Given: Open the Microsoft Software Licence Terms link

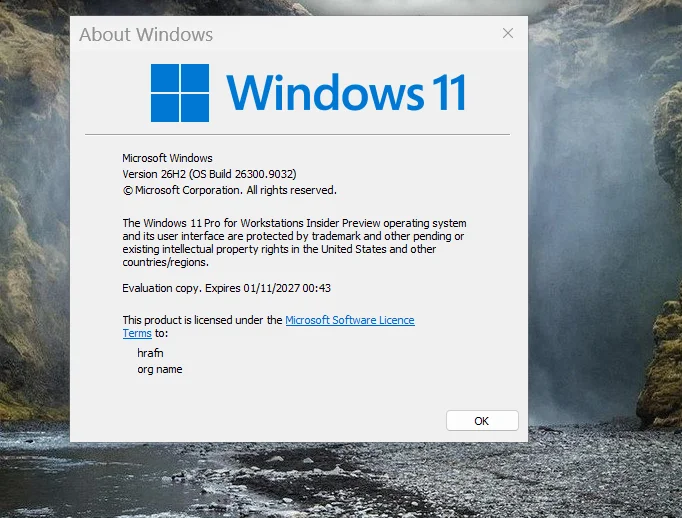Looking at the screenshot, I should click(x=350, y=320).
